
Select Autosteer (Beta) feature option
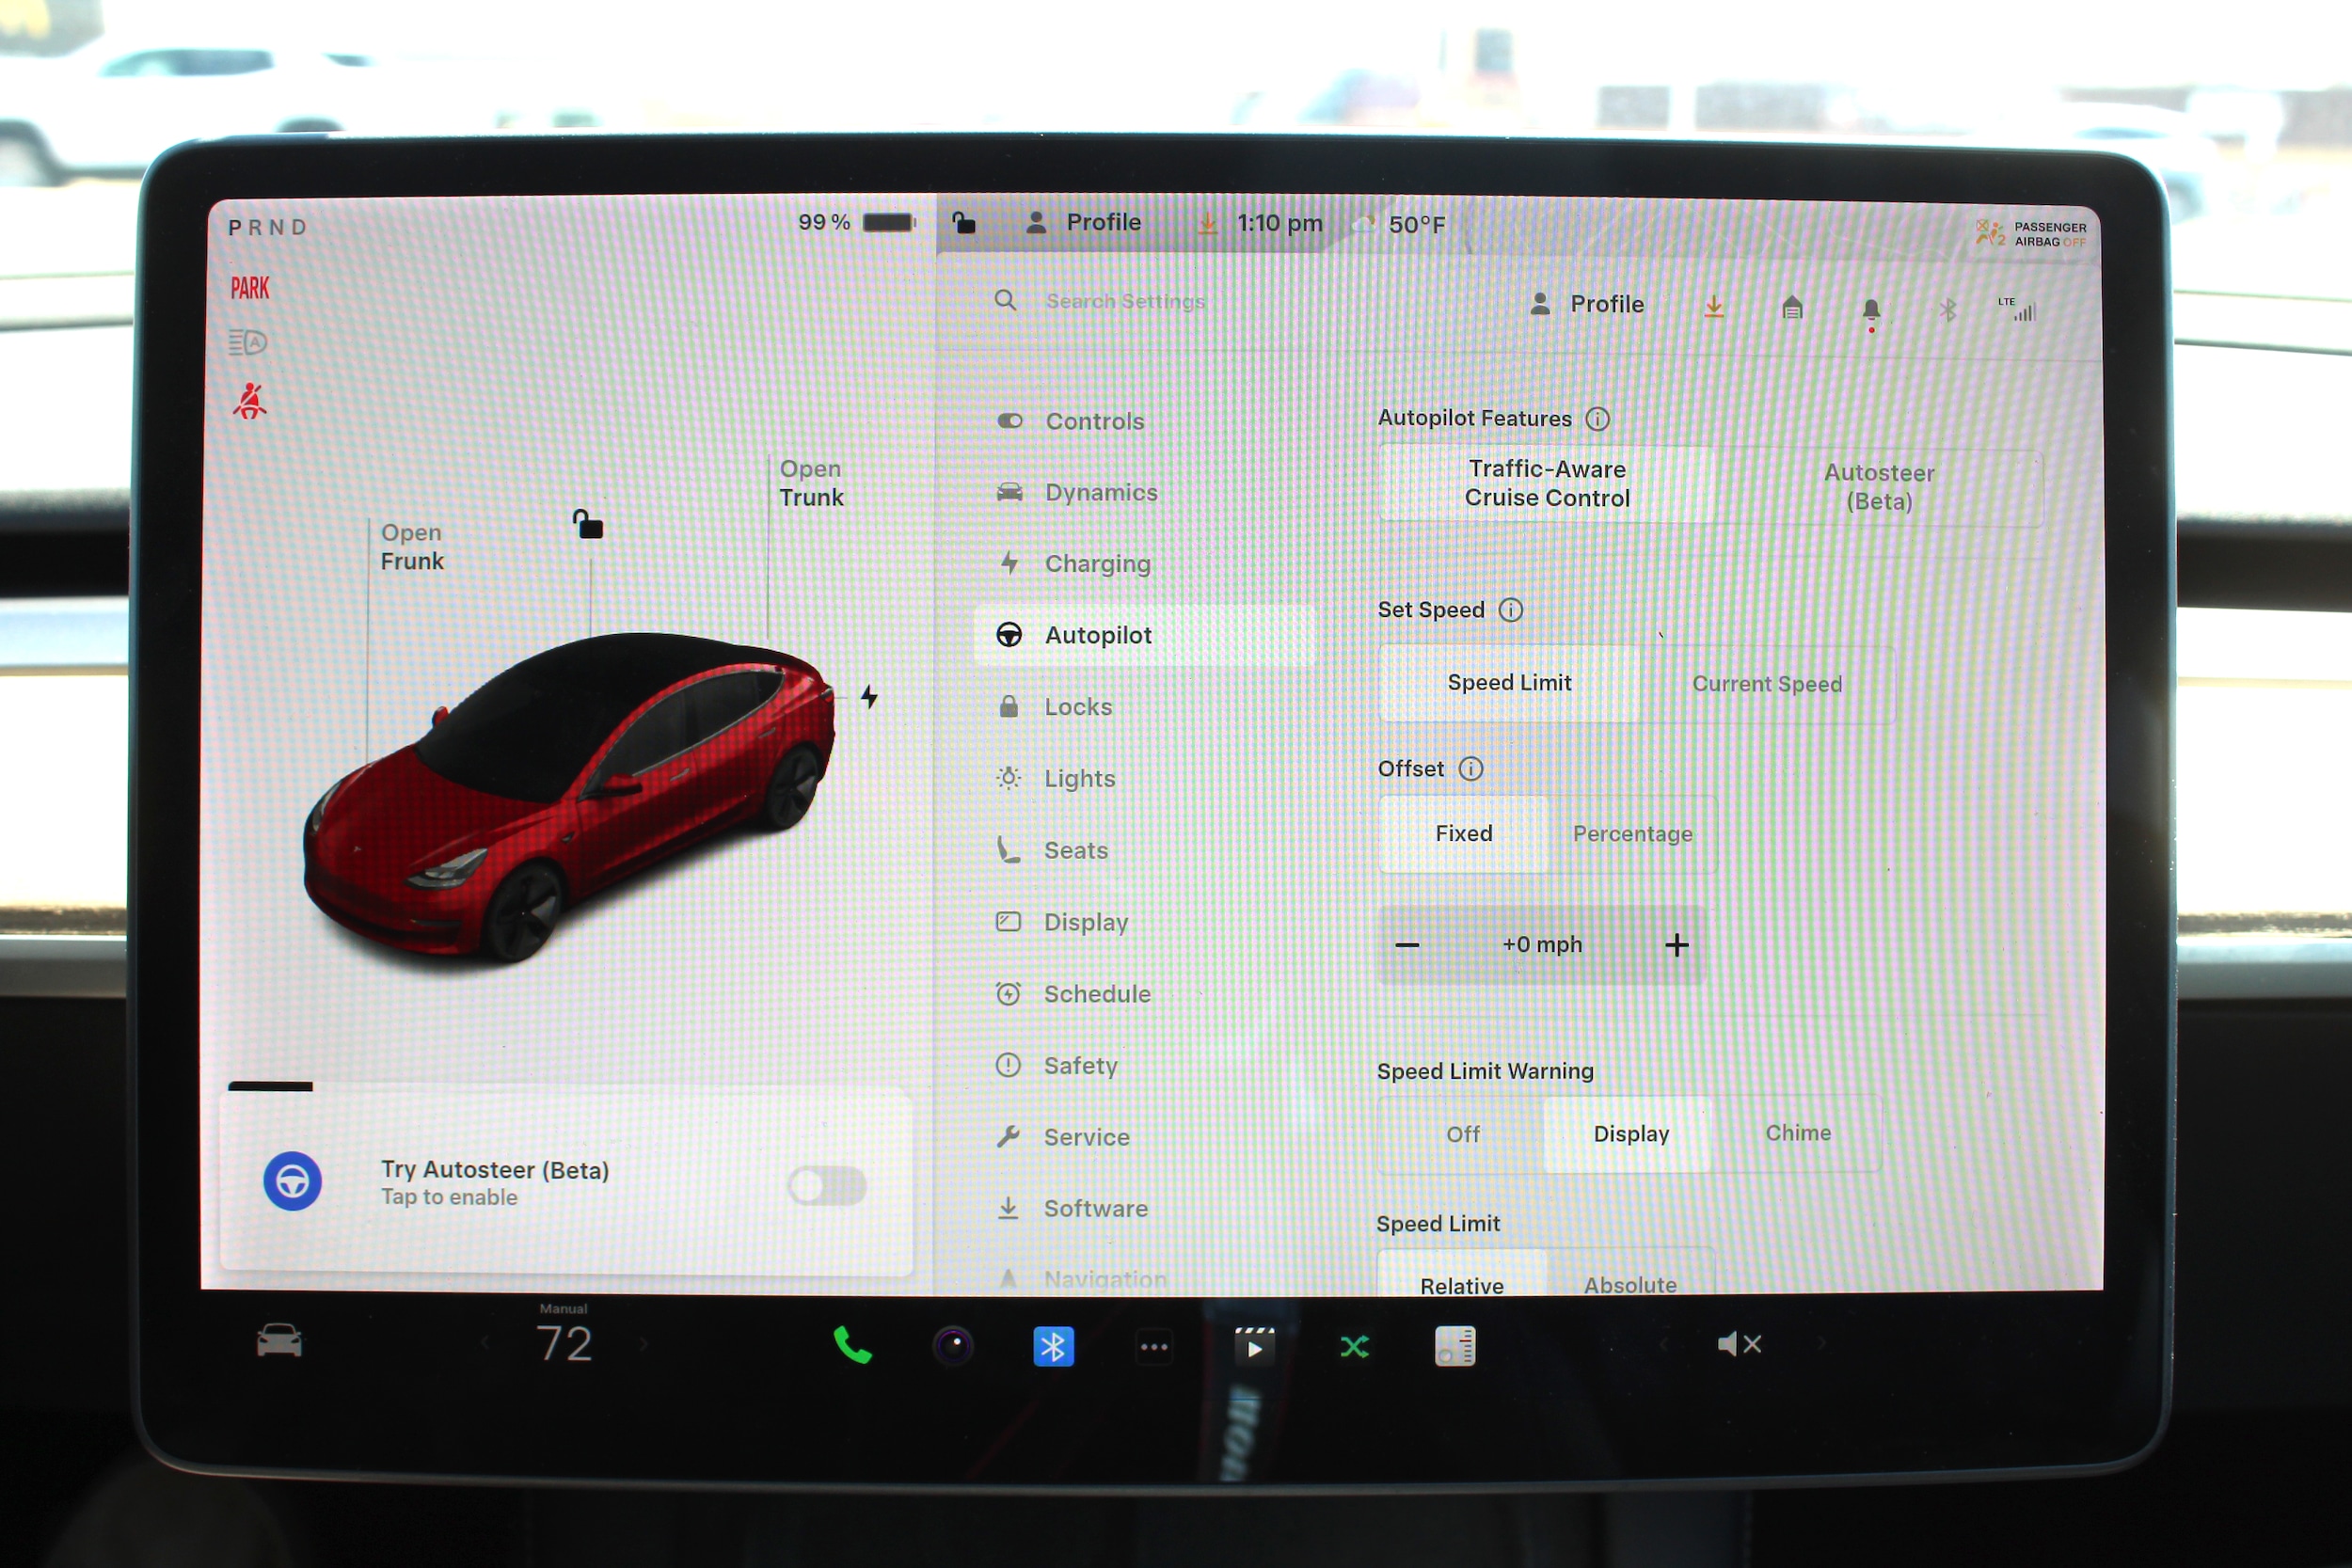coord(1878,487)
